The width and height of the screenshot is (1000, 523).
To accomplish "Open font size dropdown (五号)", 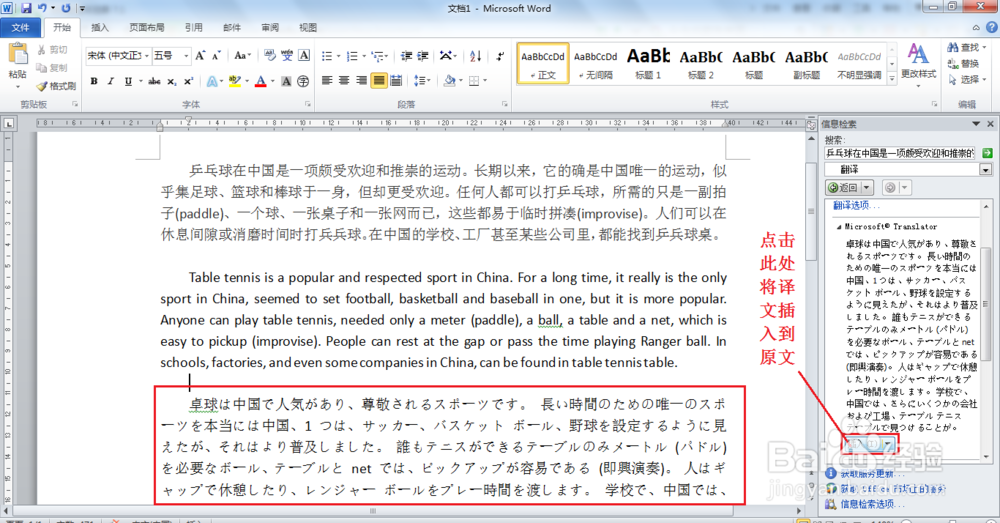I will click(x=186, y=56).
